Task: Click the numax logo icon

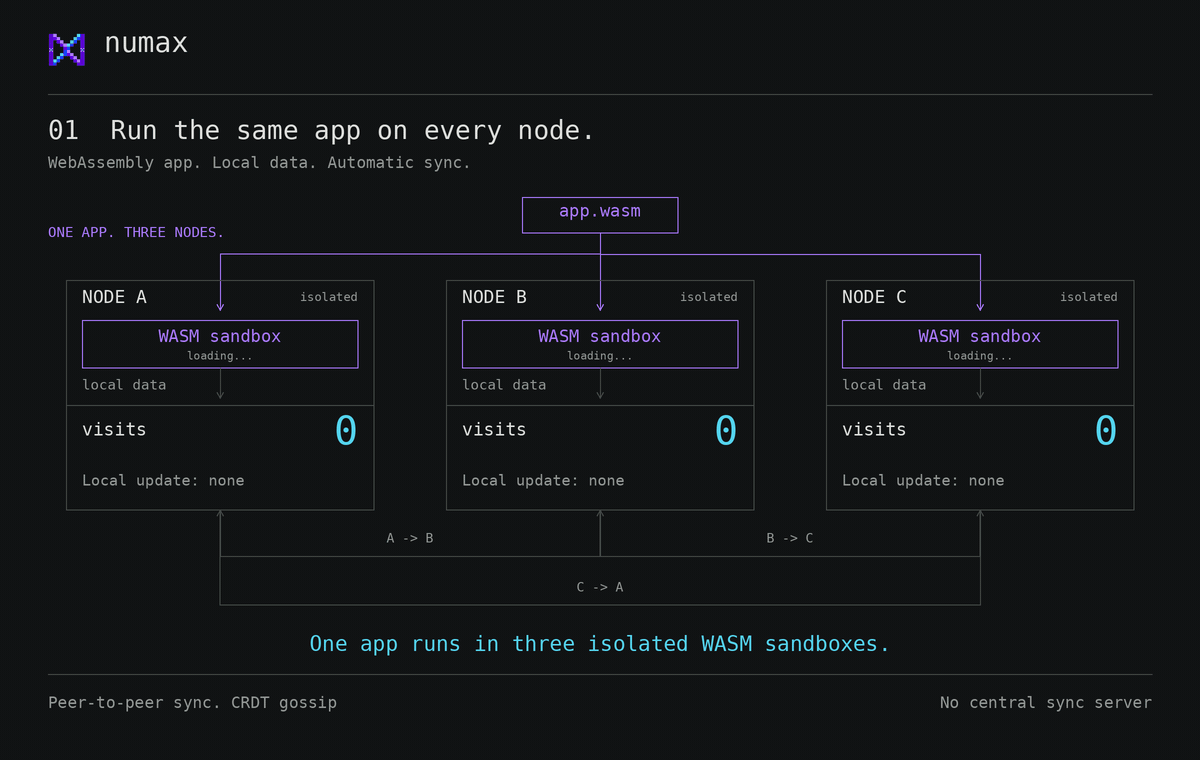Action: pyautogui.click(x=67, y=49)
